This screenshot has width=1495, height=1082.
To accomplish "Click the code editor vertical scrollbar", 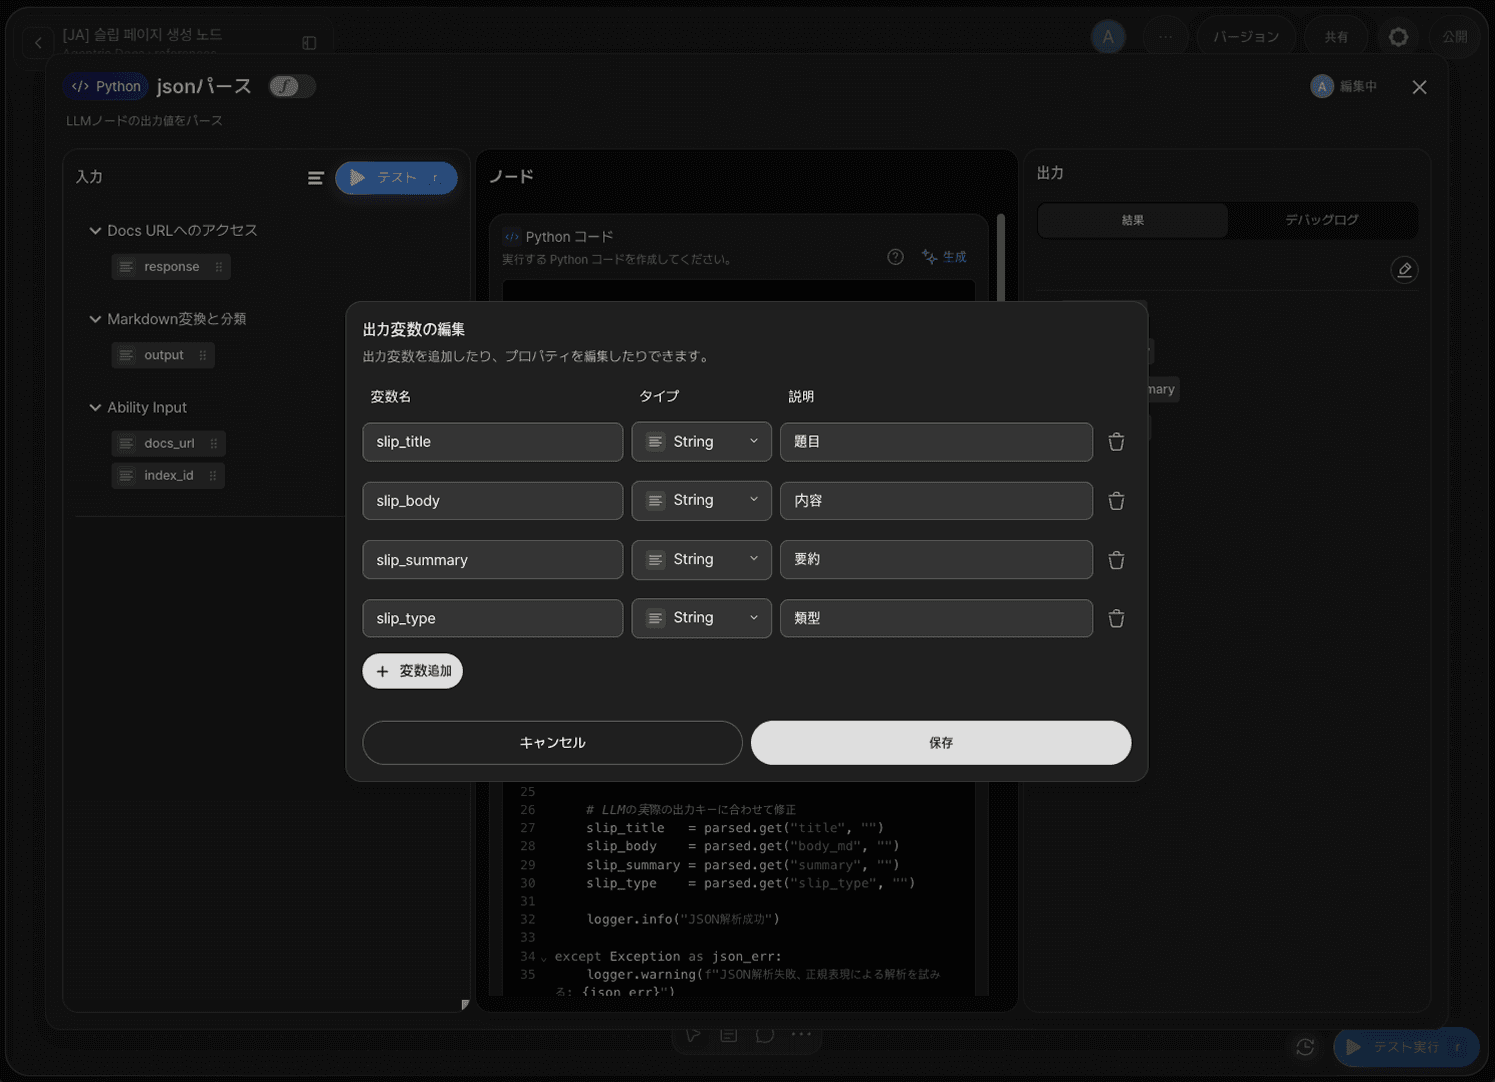I will (1001, 257).
